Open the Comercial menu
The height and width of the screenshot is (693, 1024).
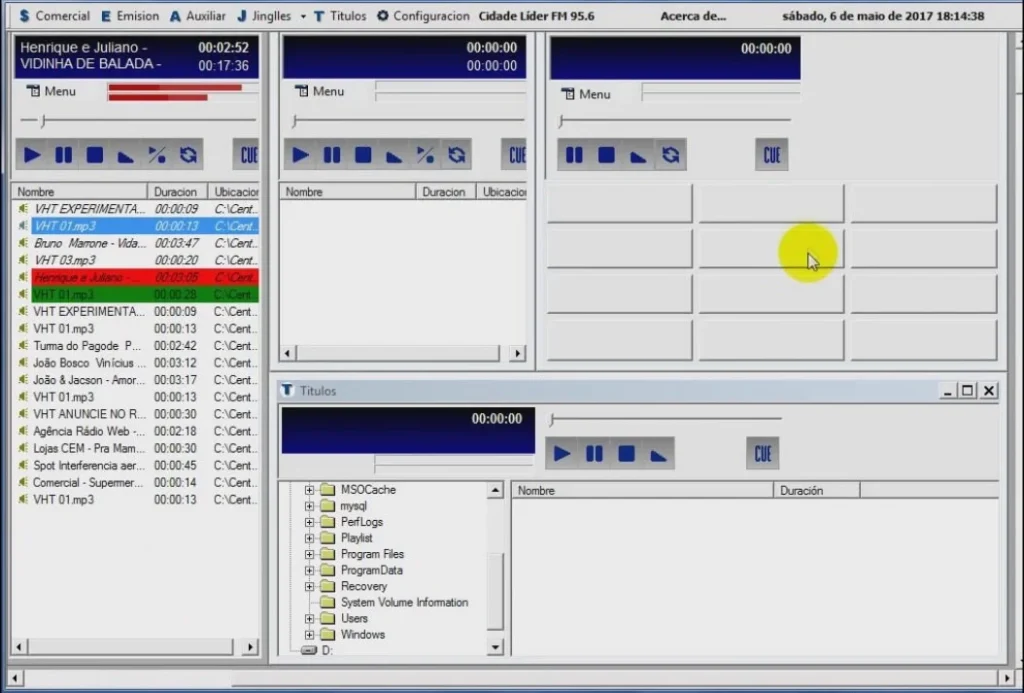pyautogui.click(x=54, y=16)
